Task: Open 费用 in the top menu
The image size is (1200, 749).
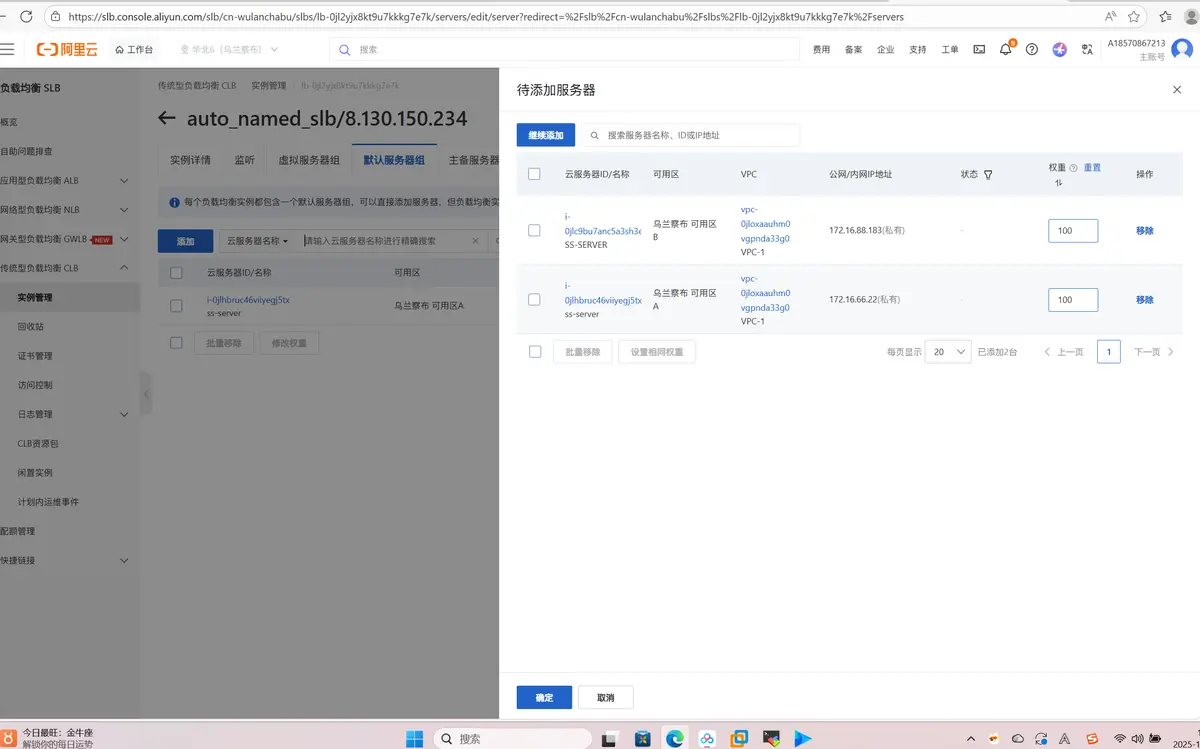Action: 821,49
